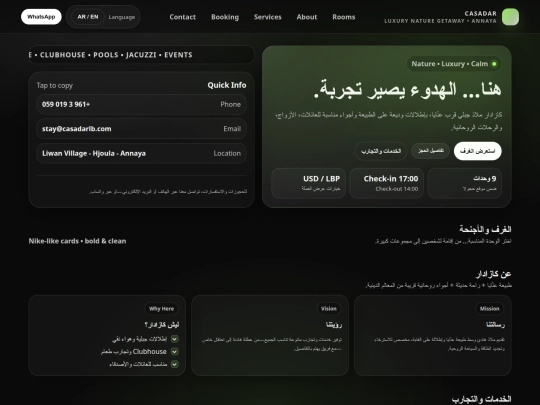Toggle the AR / EN language switch
The width and height of the screenshot is (540, 405).
[x=88, y=17]
